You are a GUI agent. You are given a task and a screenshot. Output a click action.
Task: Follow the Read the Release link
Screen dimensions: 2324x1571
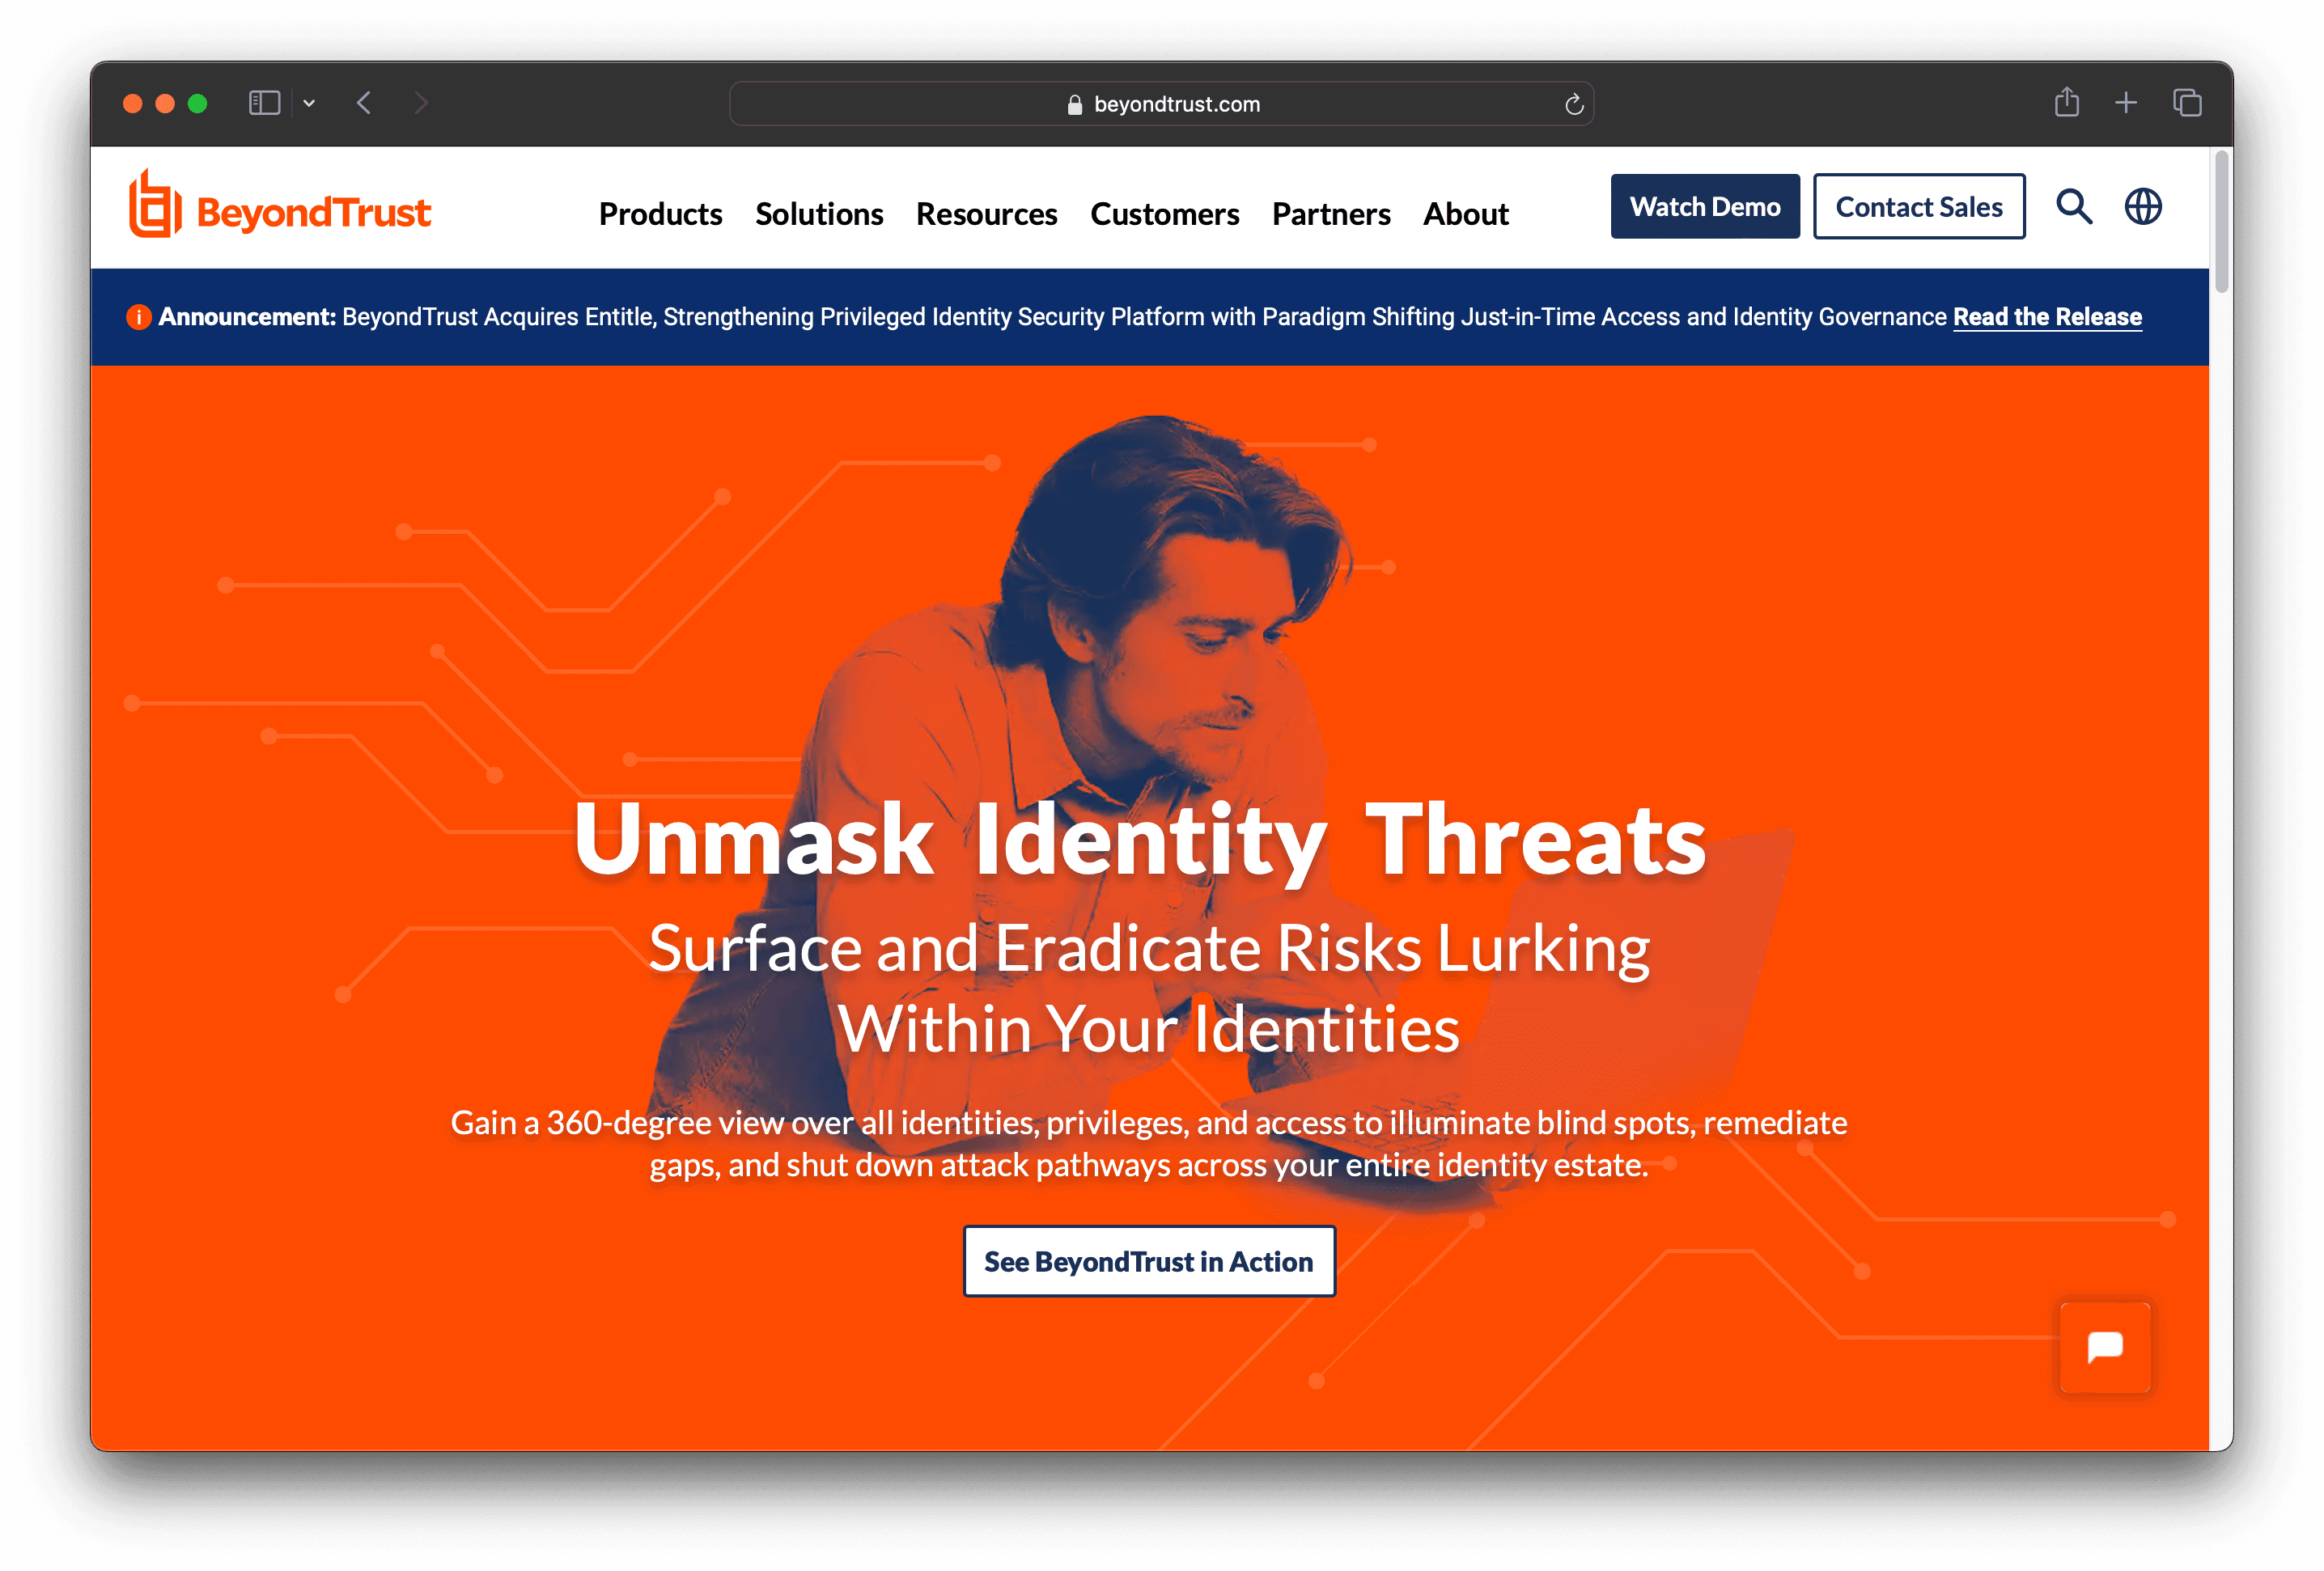click(2046, 317)
